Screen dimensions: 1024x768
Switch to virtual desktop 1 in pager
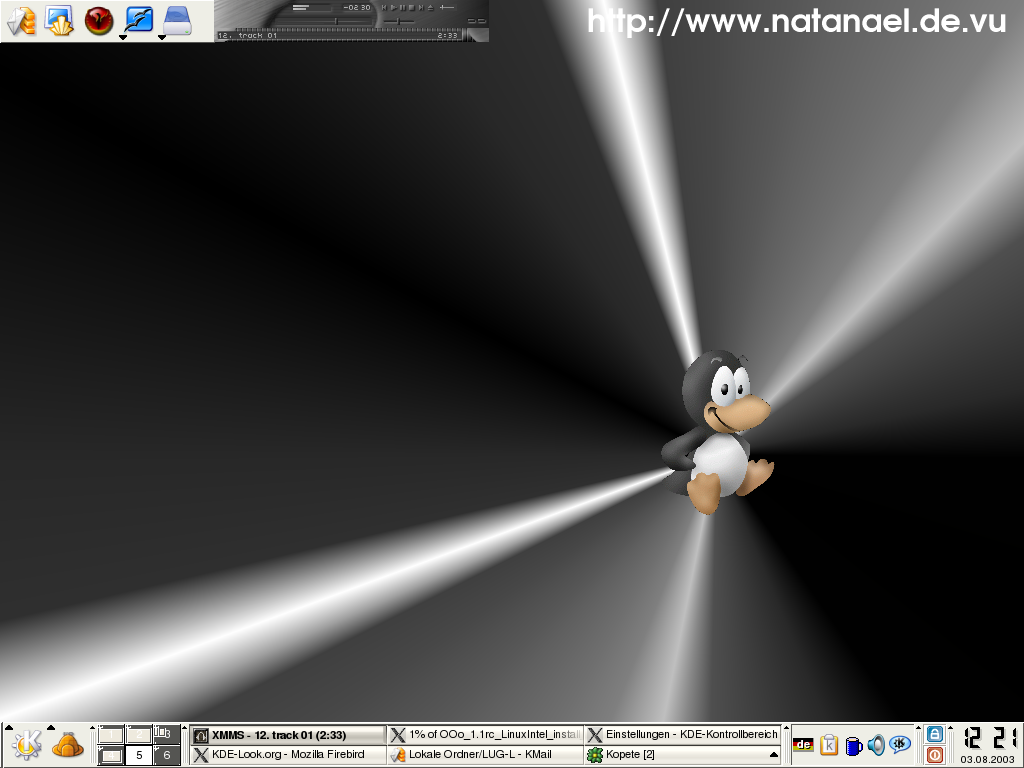point(110,734)
